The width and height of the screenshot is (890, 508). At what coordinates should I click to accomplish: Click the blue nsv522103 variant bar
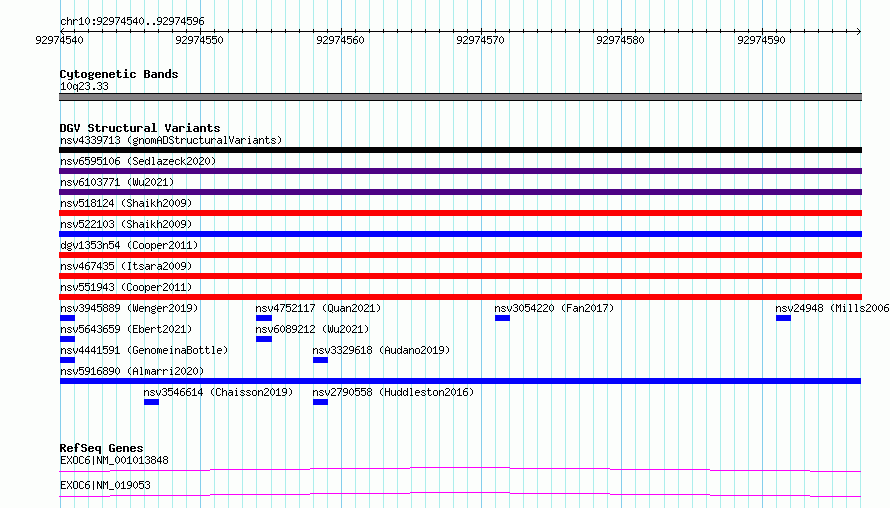tap(460, 234)
